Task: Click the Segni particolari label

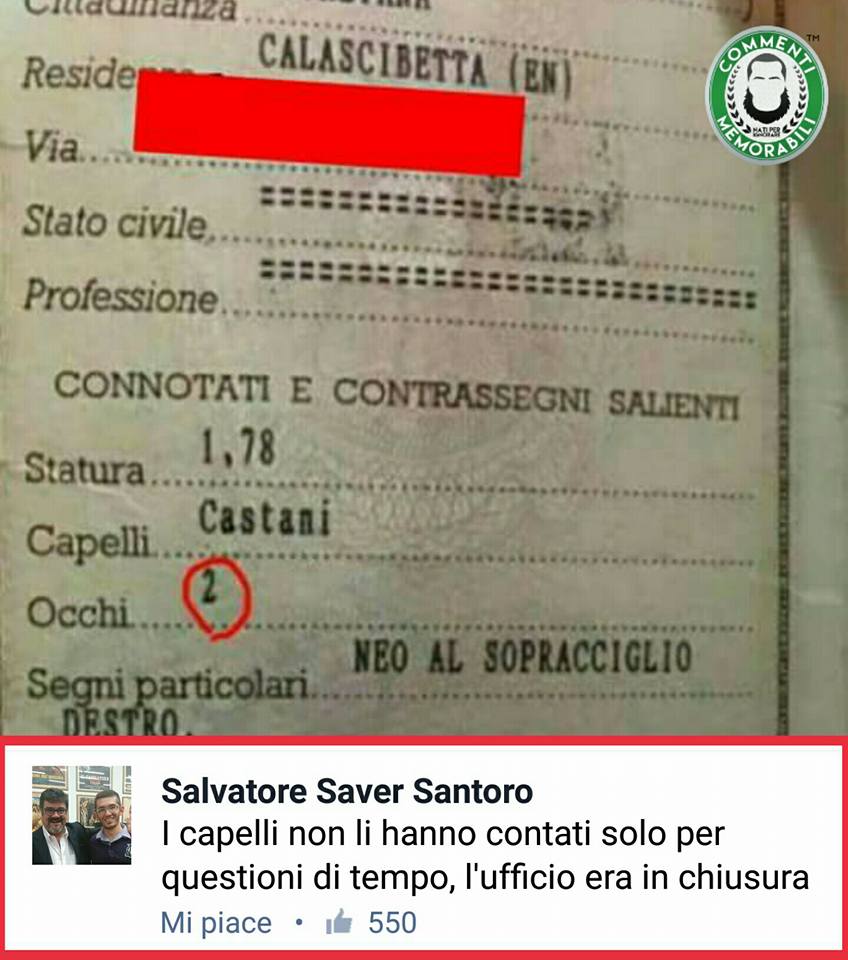Action: (x=167, y=684)
